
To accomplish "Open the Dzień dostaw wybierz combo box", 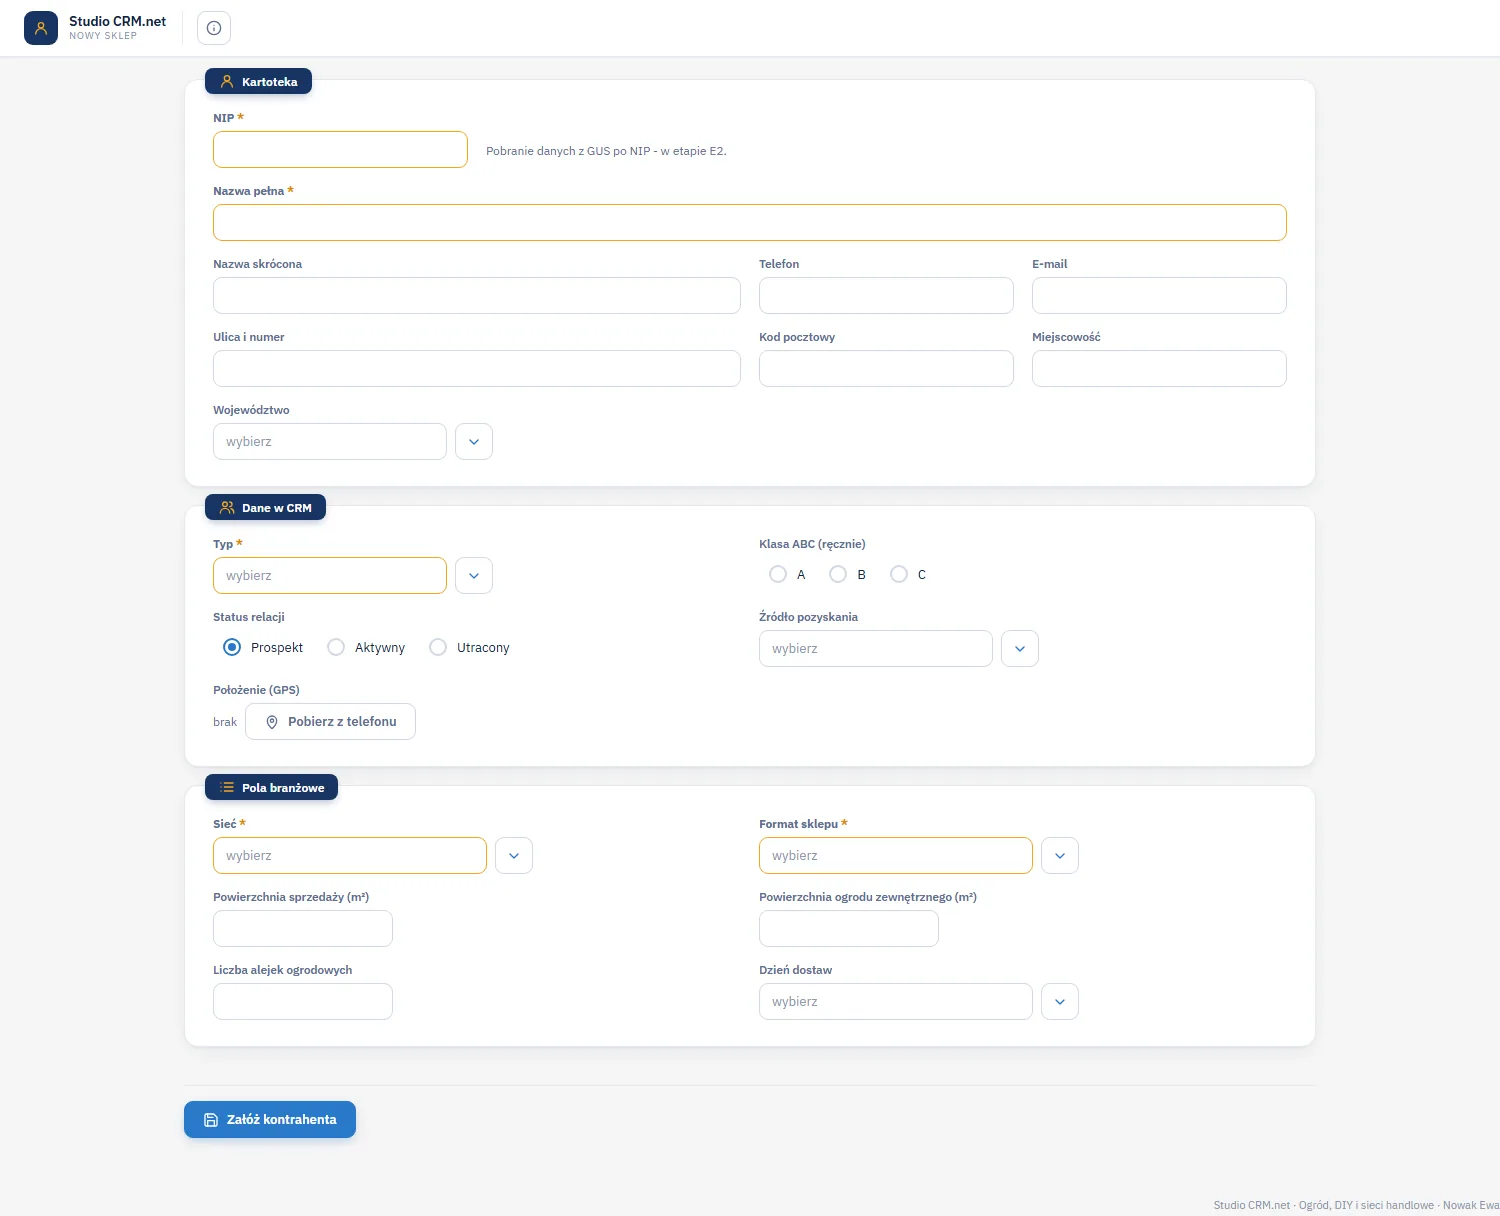I will [896, 1002].
